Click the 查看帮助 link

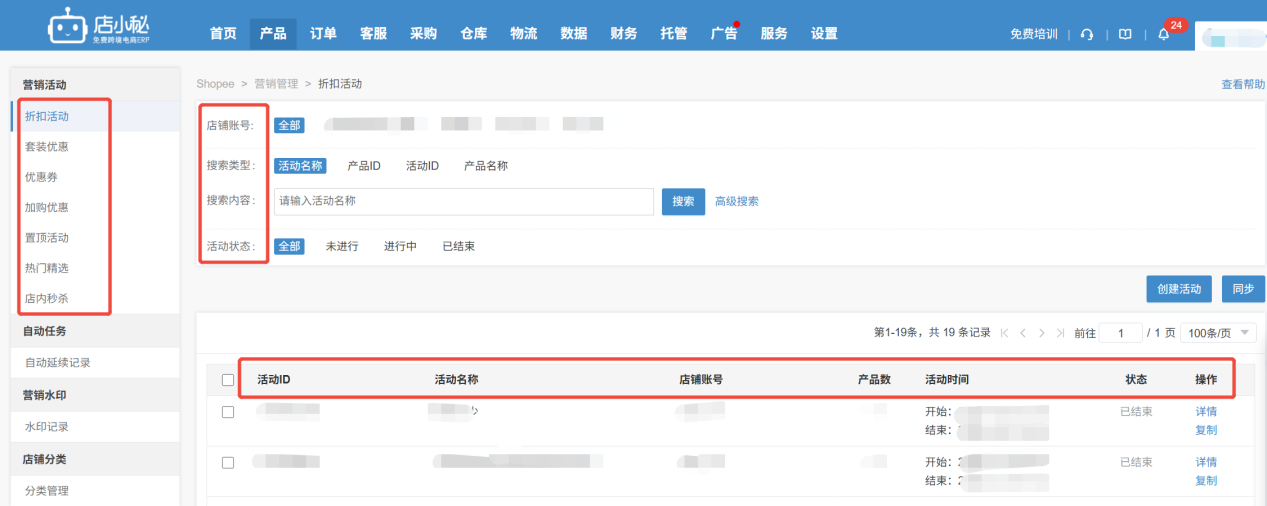[1243, 85]
